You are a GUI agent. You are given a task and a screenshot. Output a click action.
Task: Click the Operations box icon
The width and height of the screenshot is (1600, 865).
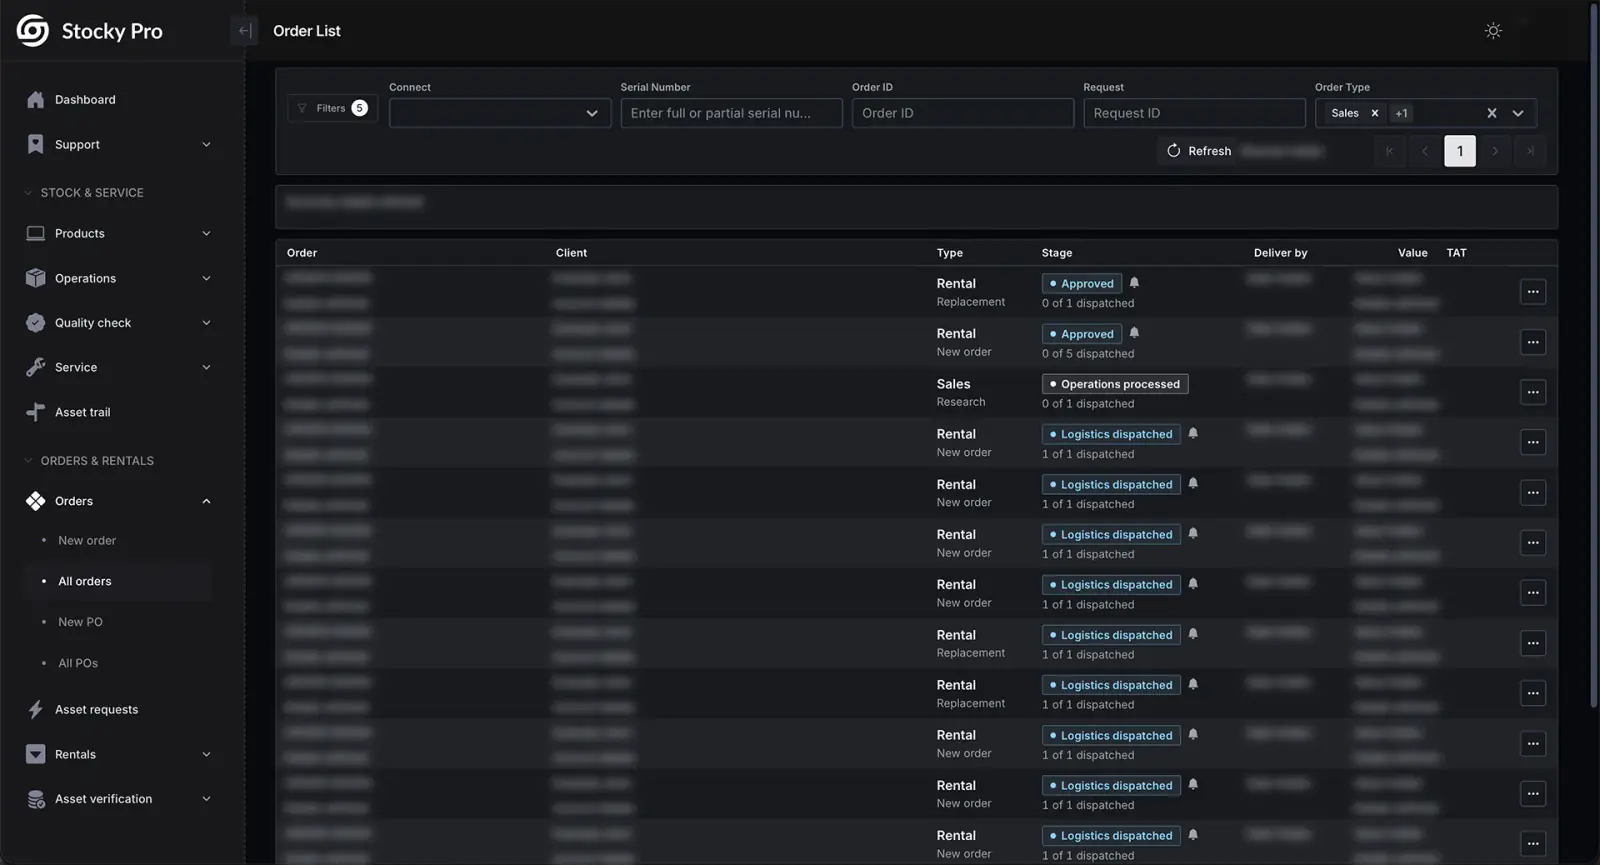point(36,278)
